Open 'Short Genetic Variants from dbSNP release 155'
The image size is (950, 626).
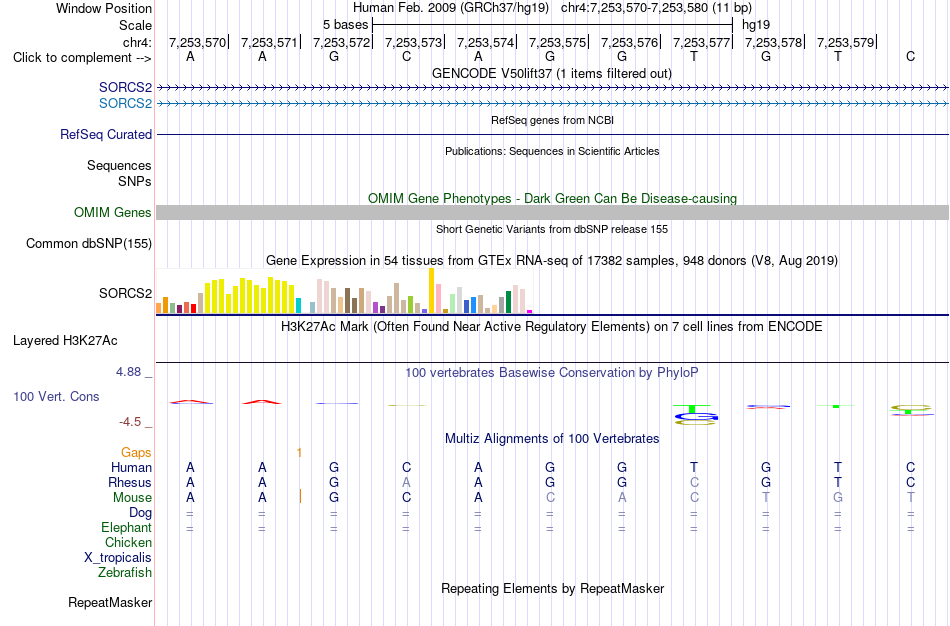[x=552, y=229]
